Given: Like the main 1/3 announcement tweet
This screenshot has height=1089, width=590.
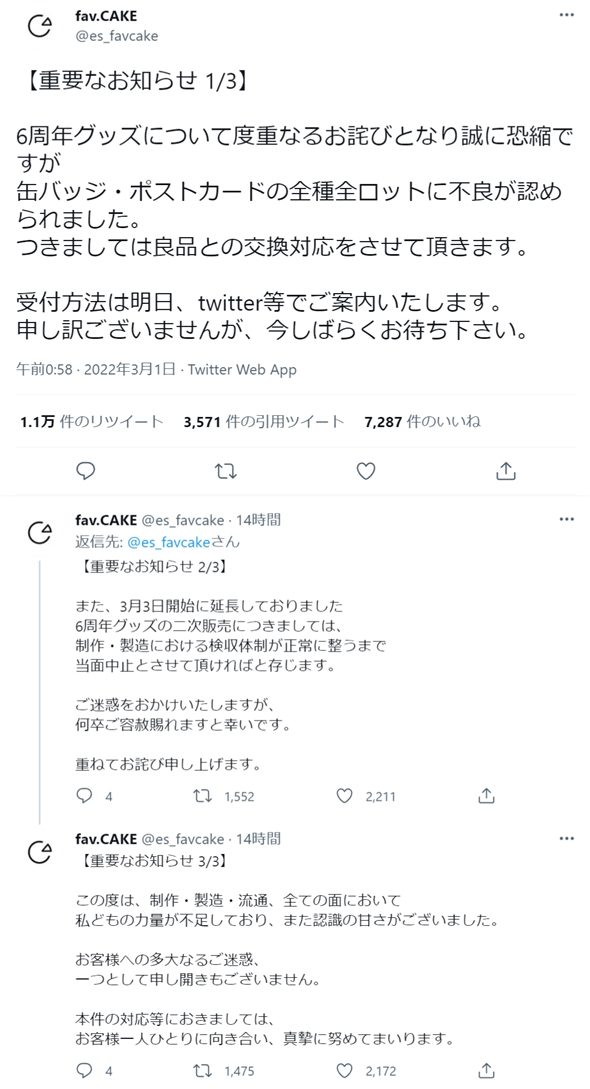Looking at the screenshot, I should [366, 472].
